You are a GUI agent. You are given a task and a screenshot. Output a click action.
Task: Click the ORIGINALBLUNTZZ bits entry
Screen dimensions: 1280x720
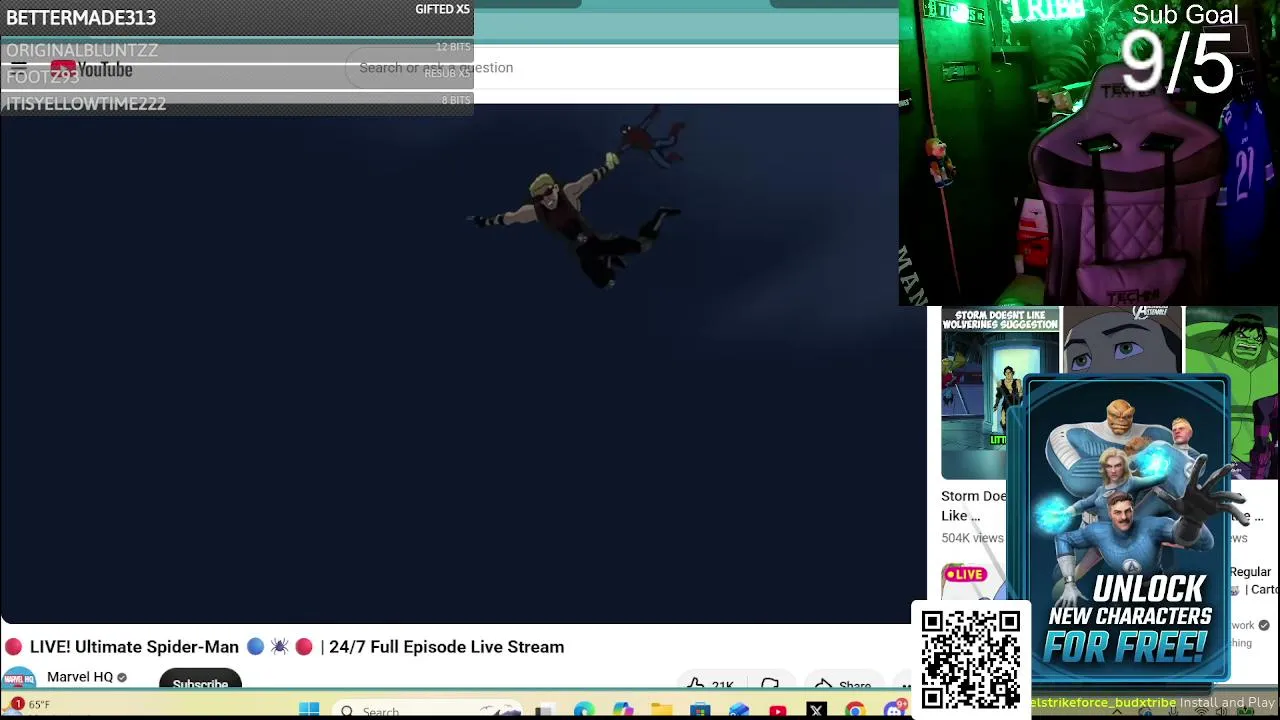(x=237, y=49)
